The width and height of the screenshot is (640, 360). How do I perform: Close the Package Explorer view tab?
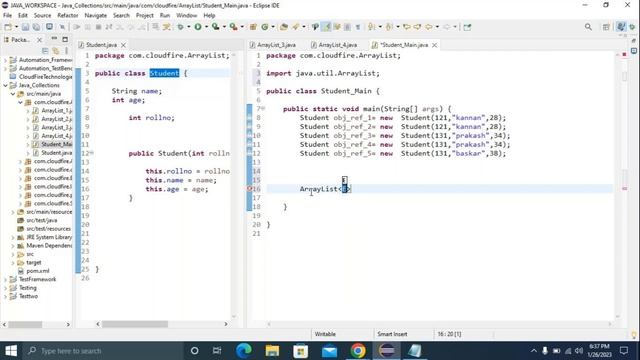click(x=39, y=40)
